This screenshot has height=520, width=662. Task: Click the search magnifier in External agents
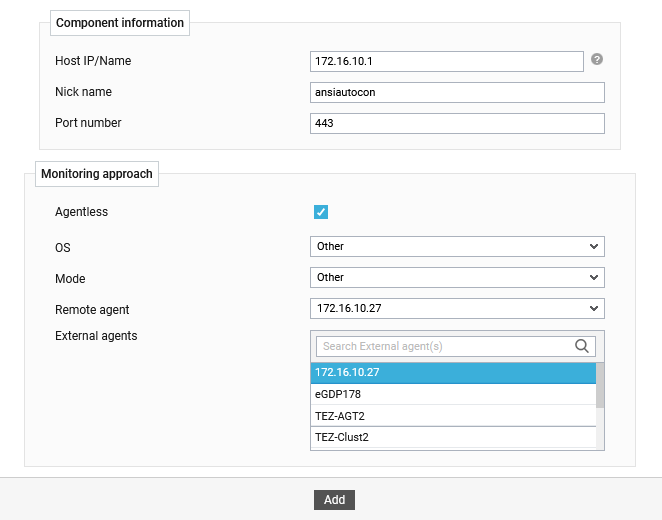(581, 346)
